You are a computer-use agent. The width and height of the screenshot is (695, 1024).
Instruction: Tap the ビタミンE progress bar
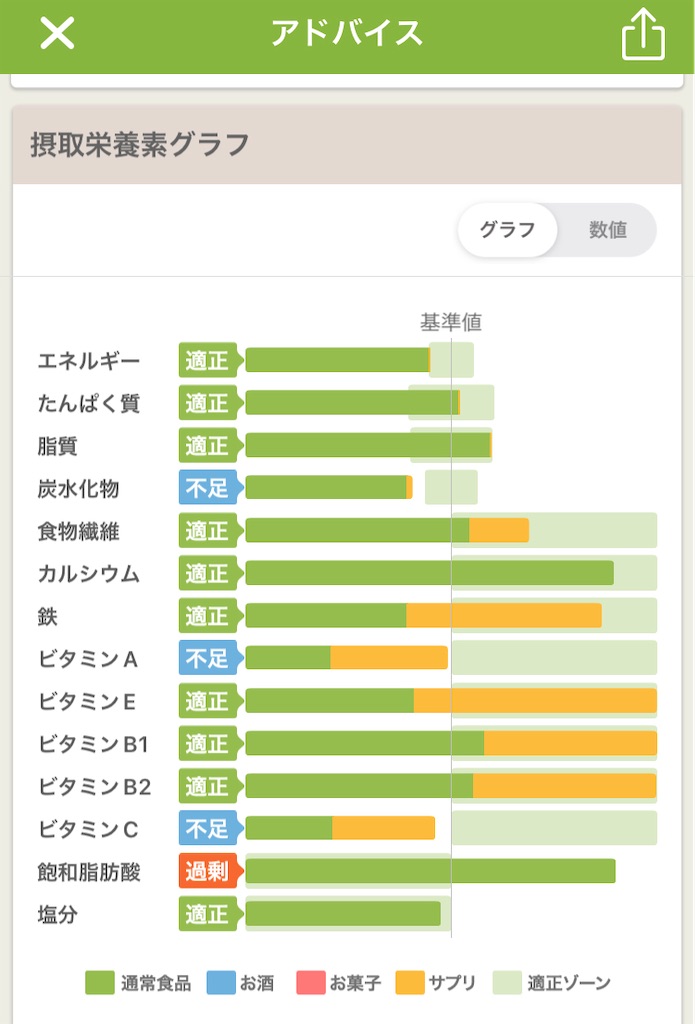coord(450,701)
